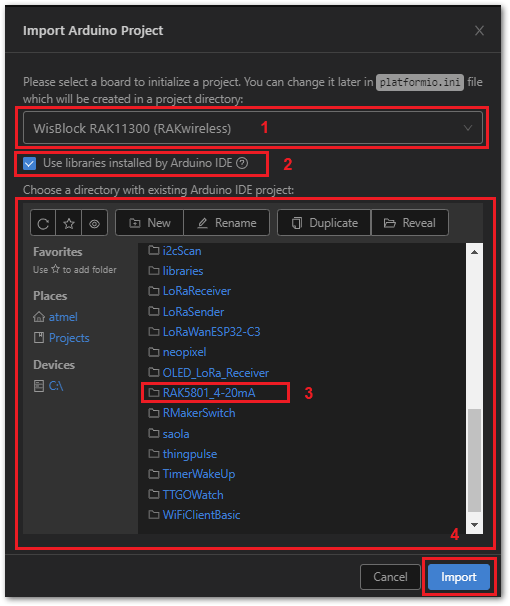This screenshot has height=606, width=510.
Task: Open the OLED_LoRa_Receiver folder
Action: pos(216,373)
